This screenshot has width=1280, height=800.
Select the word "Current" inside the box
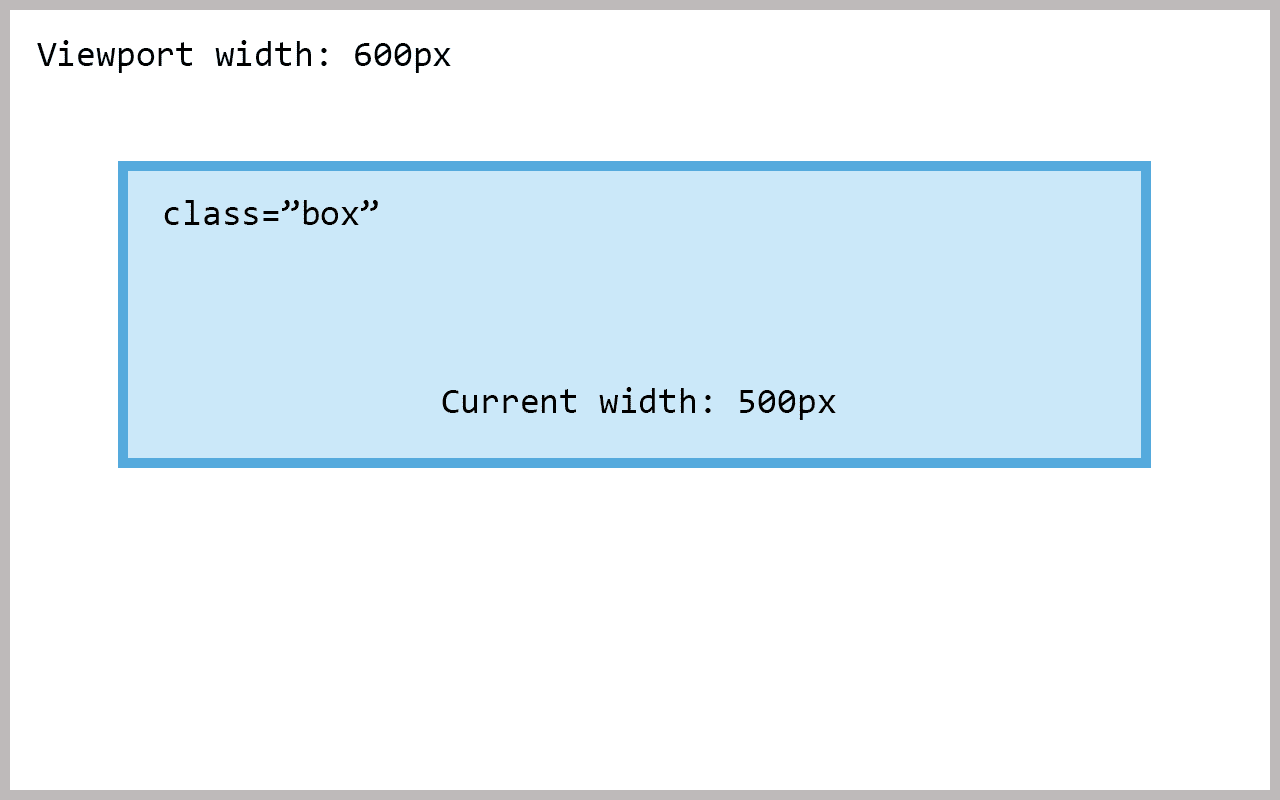tap(509, 402)
